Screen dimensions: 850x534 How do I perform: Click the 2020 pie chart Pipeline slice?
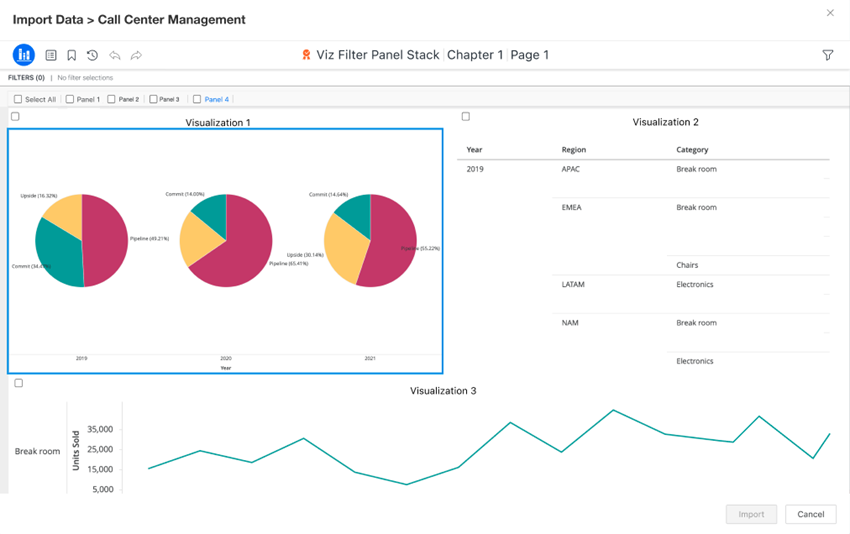point(240,255)
